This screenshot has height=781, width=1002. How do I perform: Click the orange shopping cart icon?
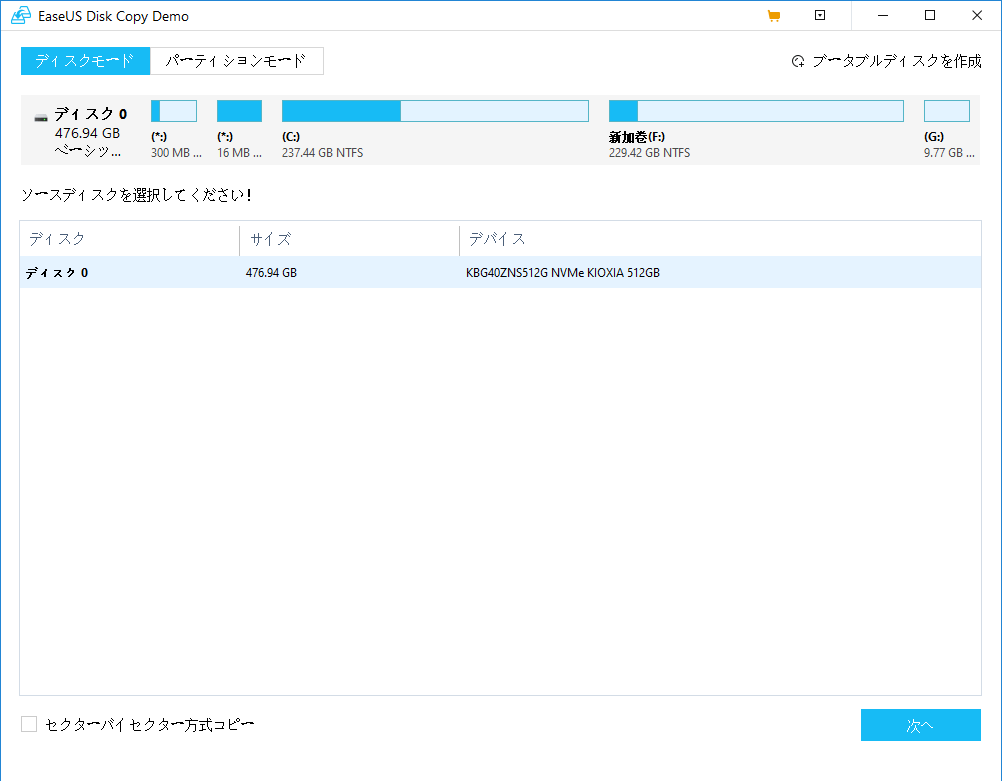tap(773, 16)
